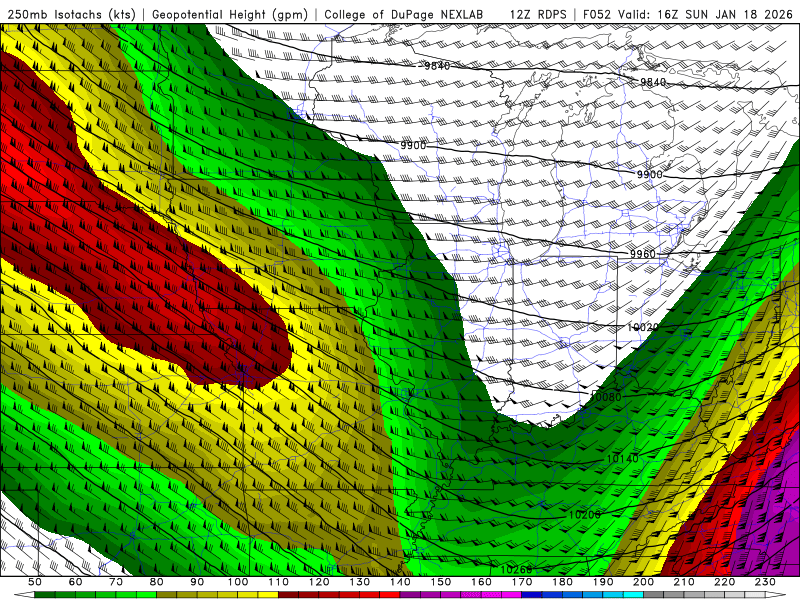This screenshot has width=800, height=600.
Task: Click the '230' value on the color scale
Action: (765, 582)
